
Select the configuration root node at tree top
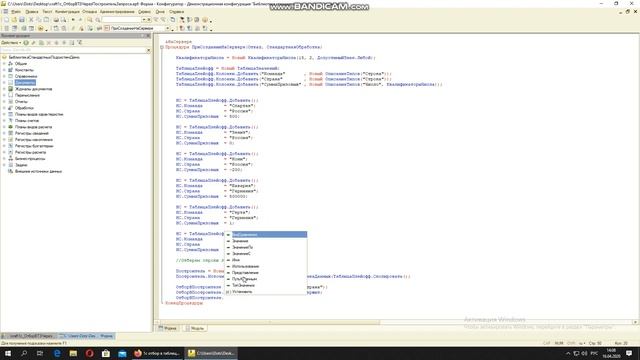[x=44, y=58]
